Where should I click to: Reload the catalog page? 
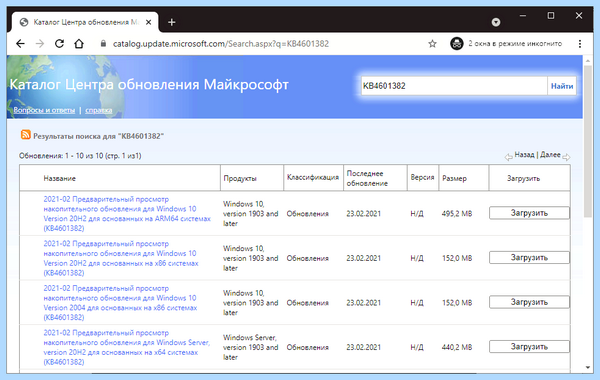pyautogui.click(x=59, y=44)
